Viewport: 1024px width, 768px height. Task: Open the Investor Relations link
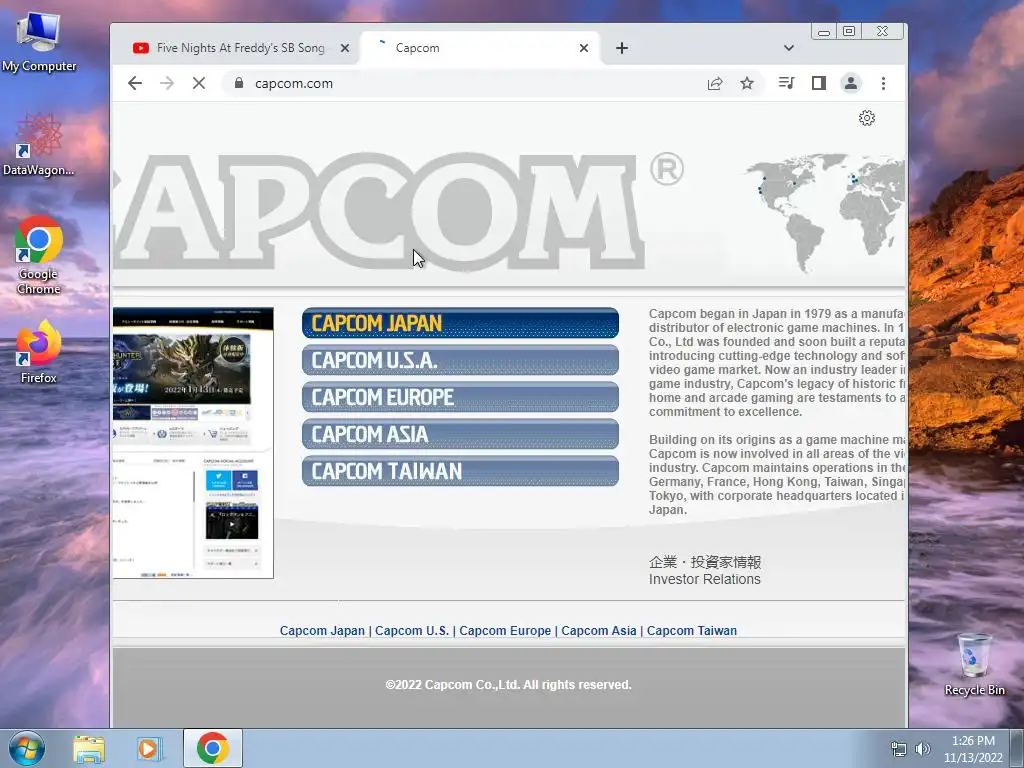click(705, 579)
